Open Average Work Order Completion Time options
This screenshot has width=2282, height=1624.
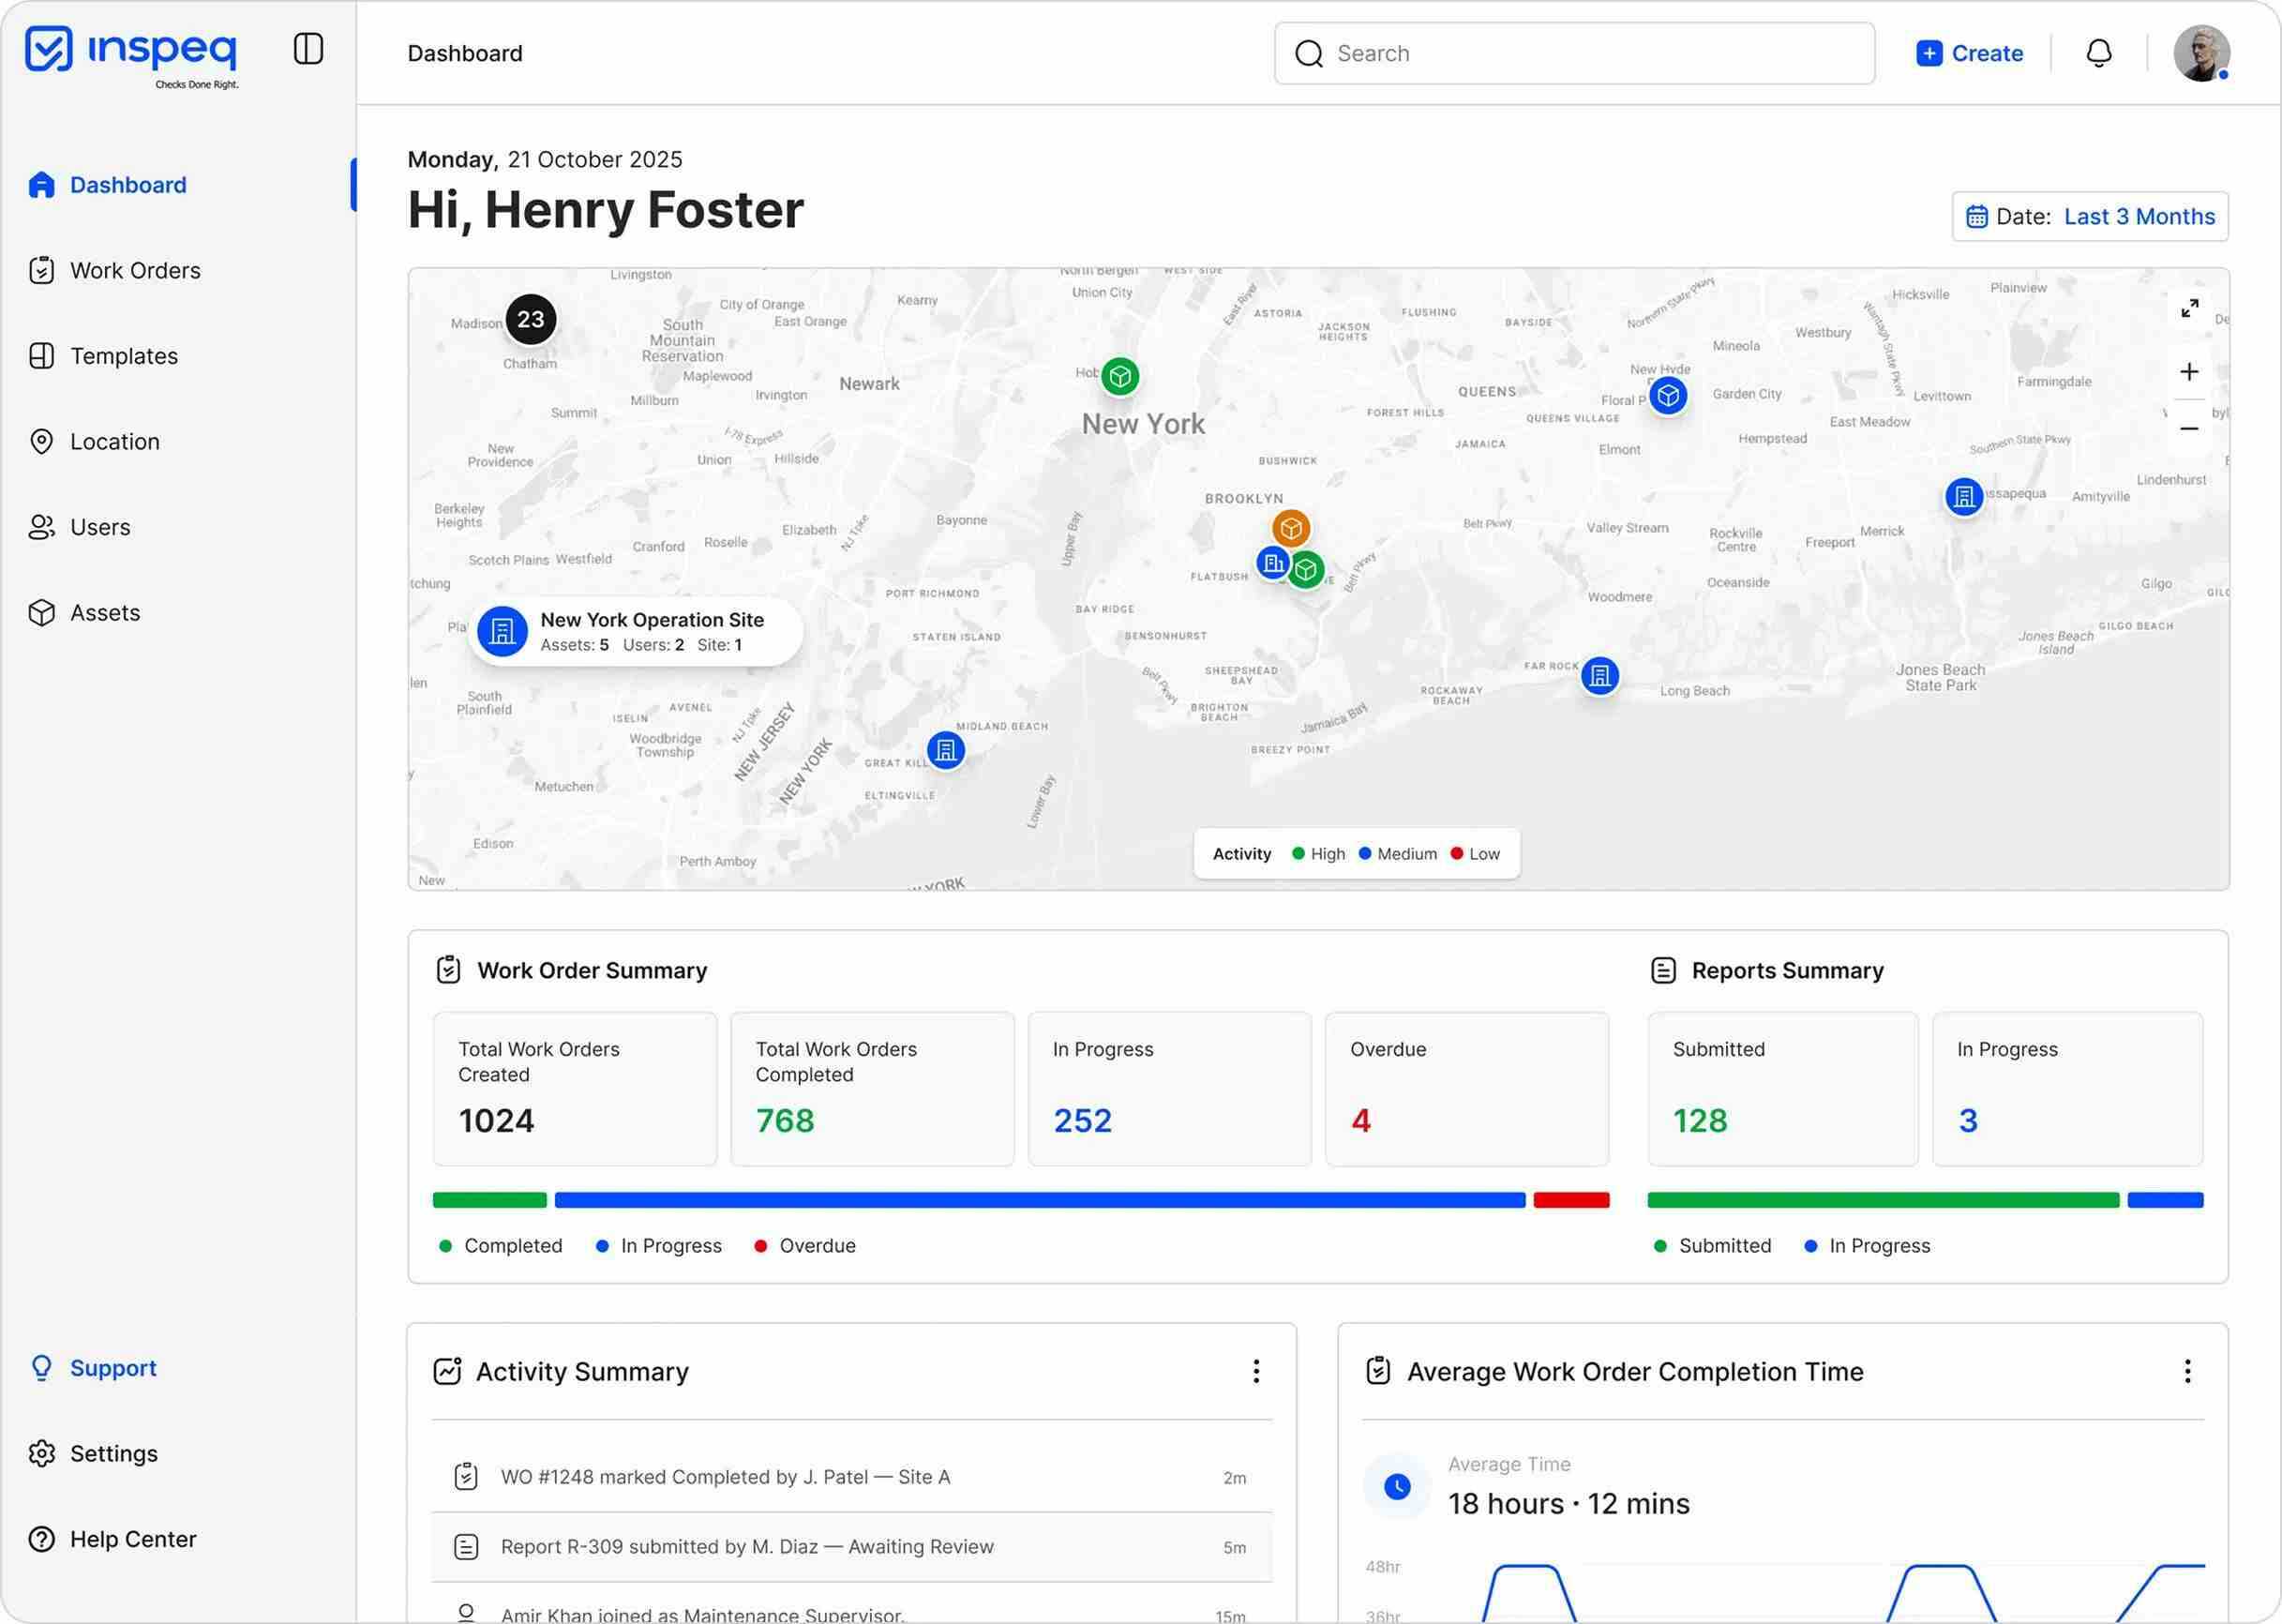[x=2187, y=1371]
